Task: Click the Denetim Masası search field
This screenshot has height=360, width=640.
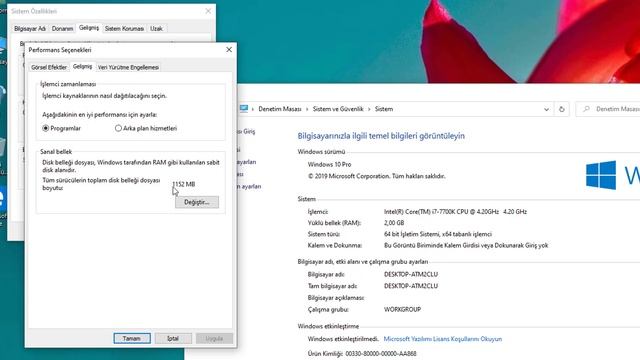Action: 608,109
